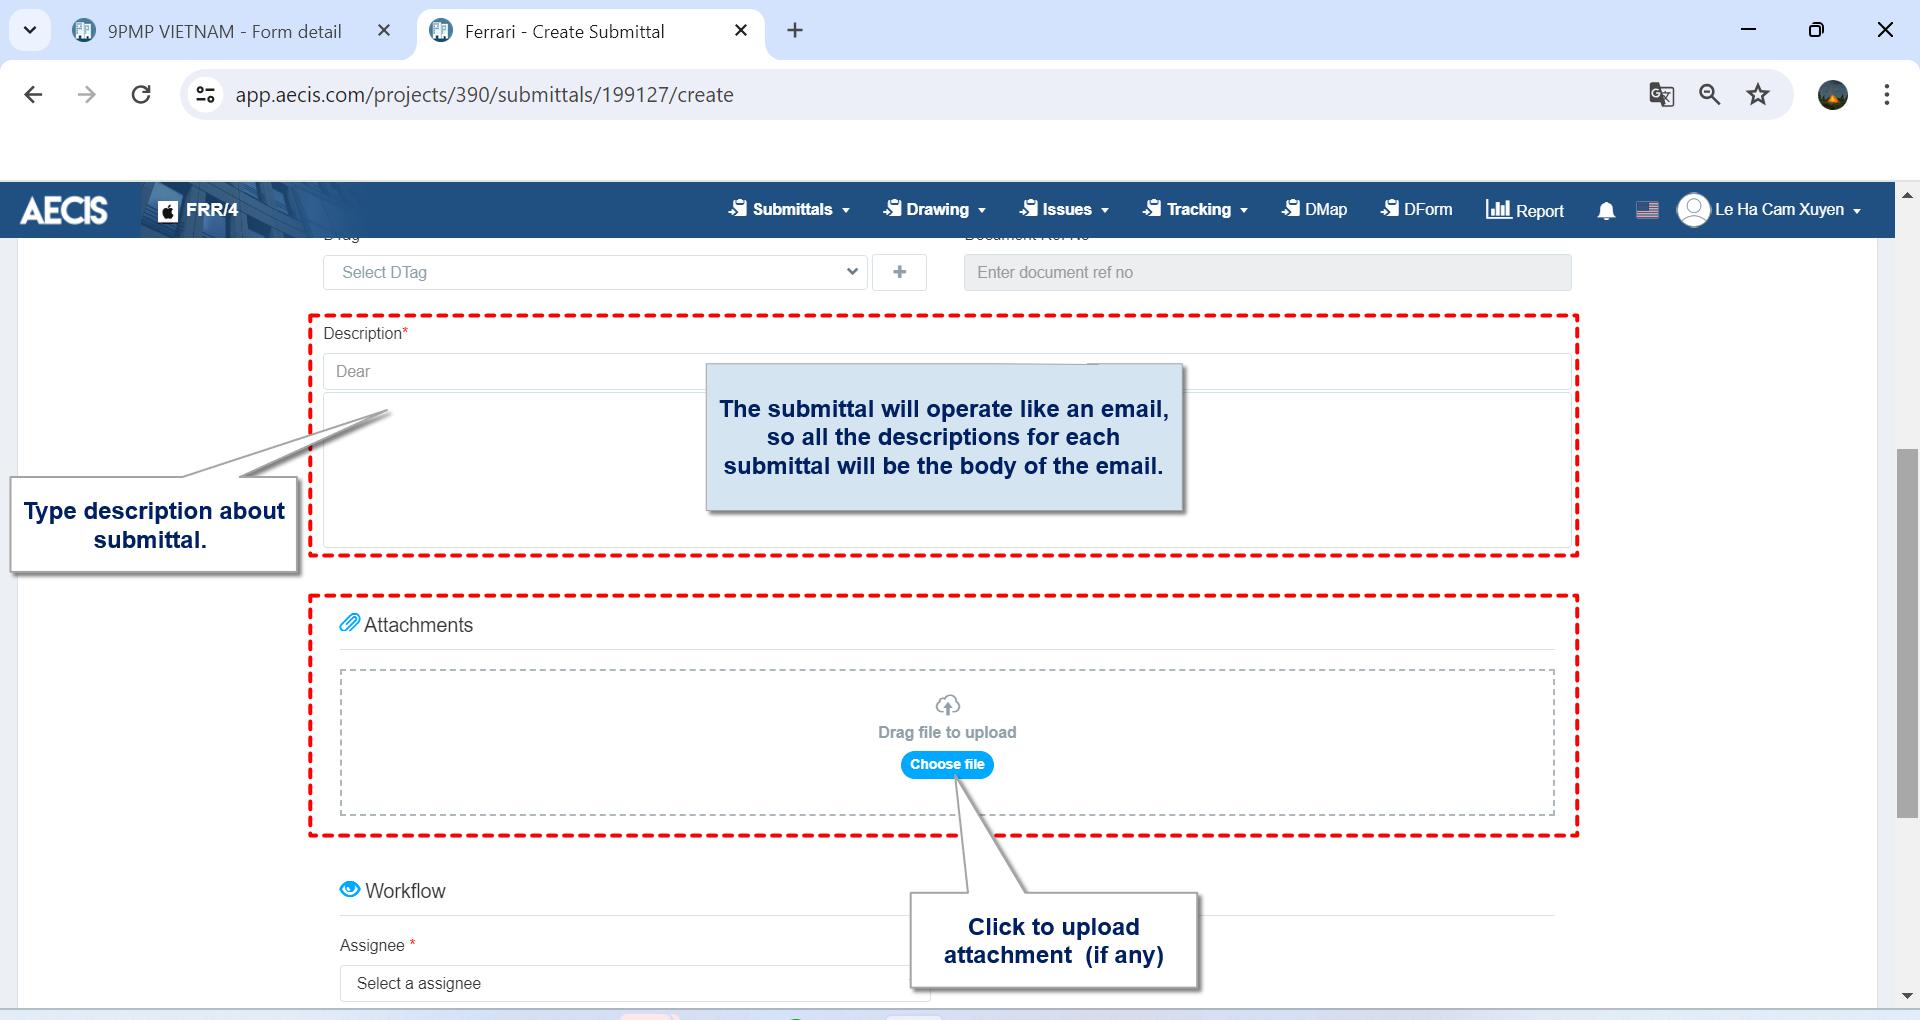This screenshot has width=1920, height=1020.
Task: Switch to the 9PMP VIETNAM - Form detail tab
Action: (224, 31)
